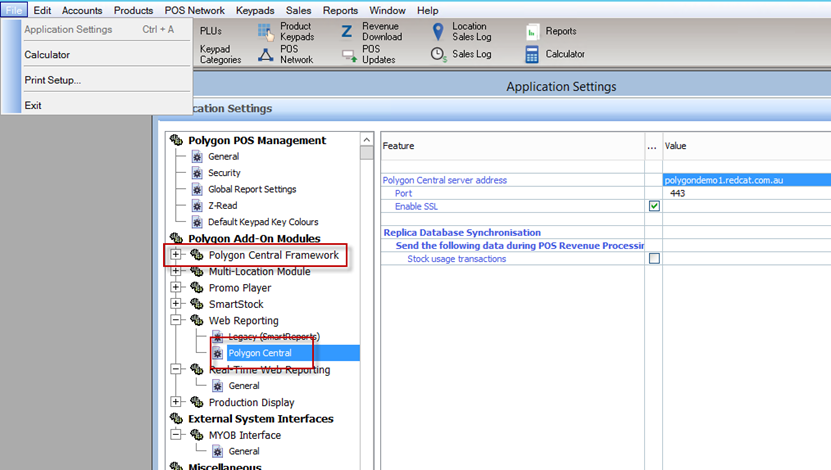This screenshot has width=831, height=470.
Task: Open the Reports toolbar icon
Action: point(532,32)
